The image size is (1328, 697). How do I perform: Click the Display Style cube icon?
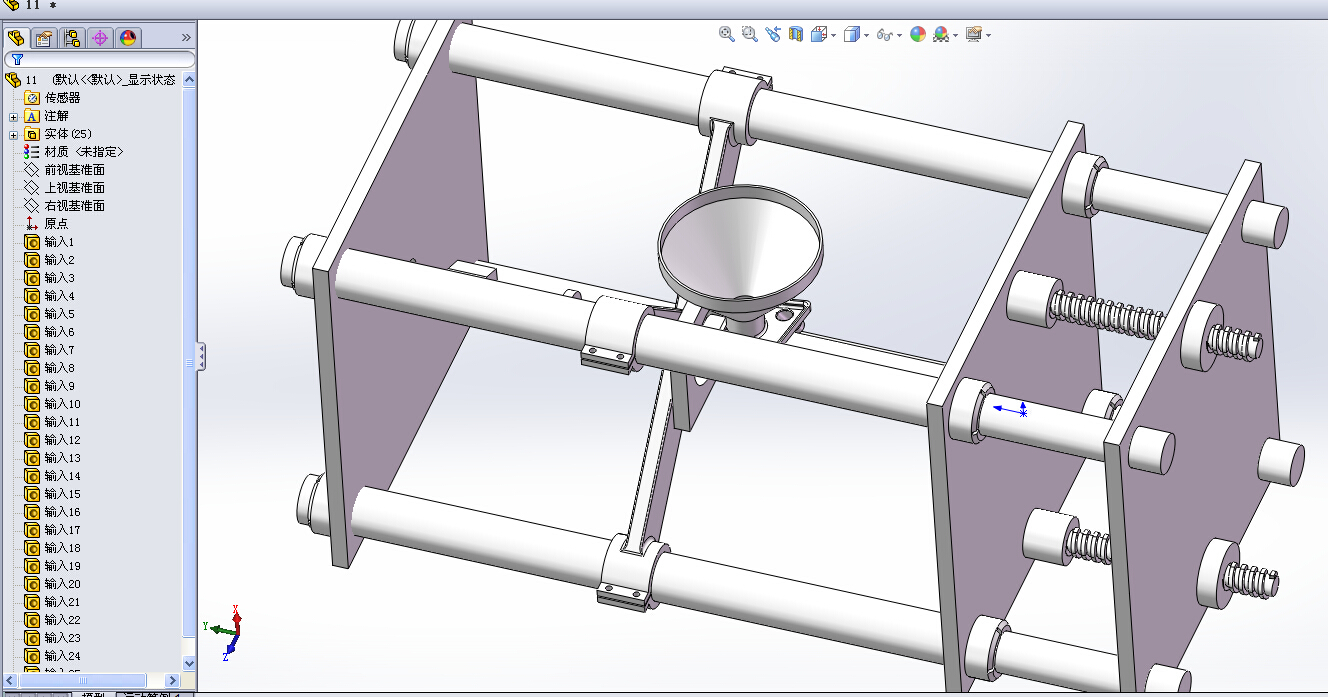[x=851, y=34]
